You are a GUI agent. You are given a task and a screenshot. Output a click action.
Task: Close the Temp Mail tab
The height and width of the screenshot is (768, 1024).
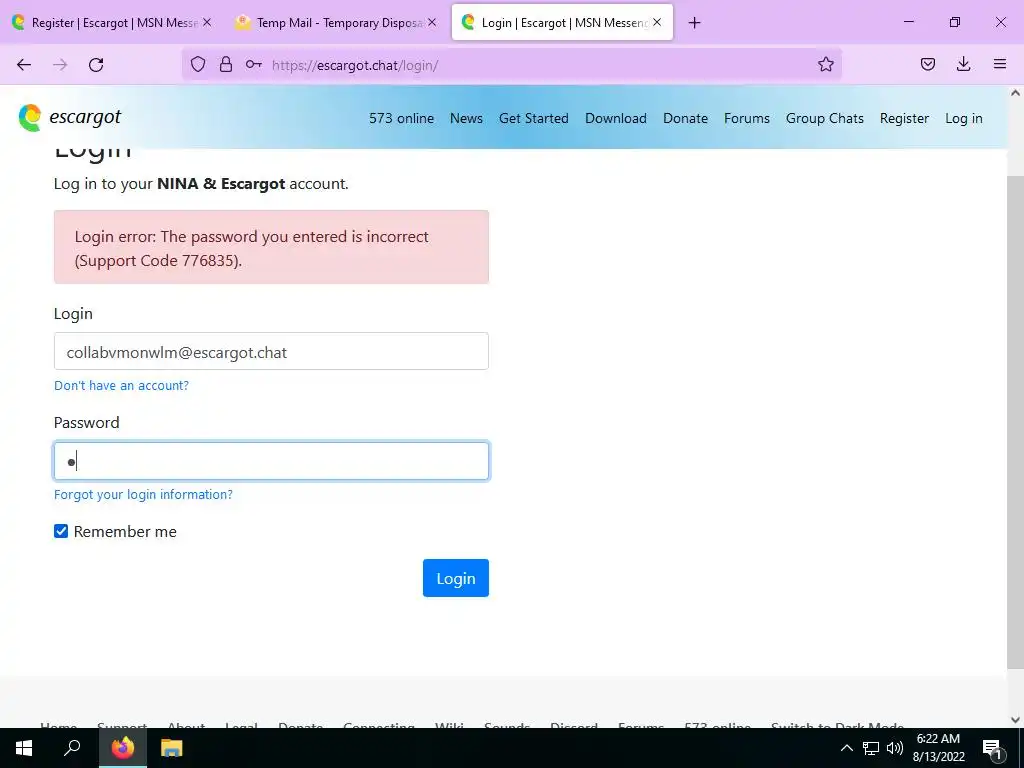pyautogui.click(x=432, y=22)
